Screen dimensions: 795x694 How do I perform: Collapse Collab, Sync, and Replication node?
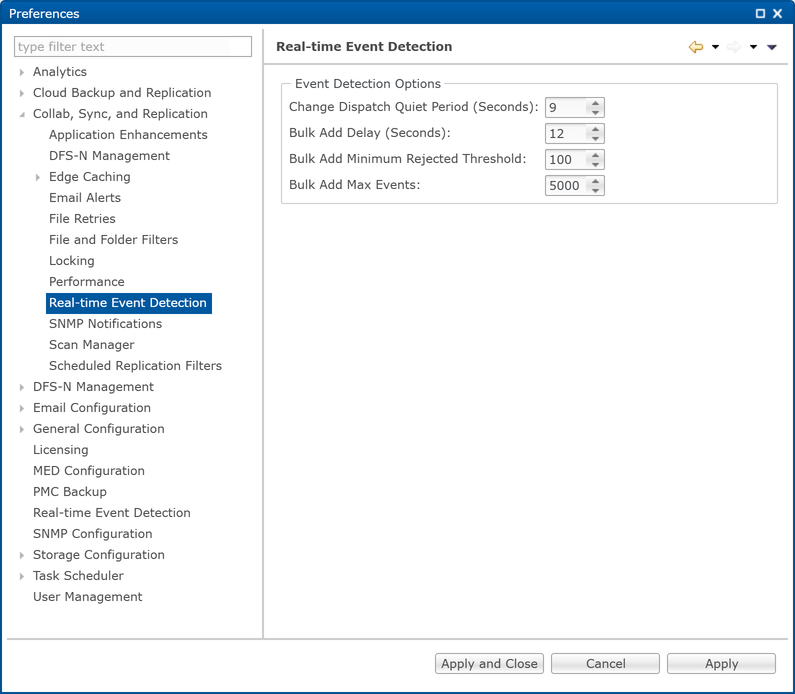22,115
